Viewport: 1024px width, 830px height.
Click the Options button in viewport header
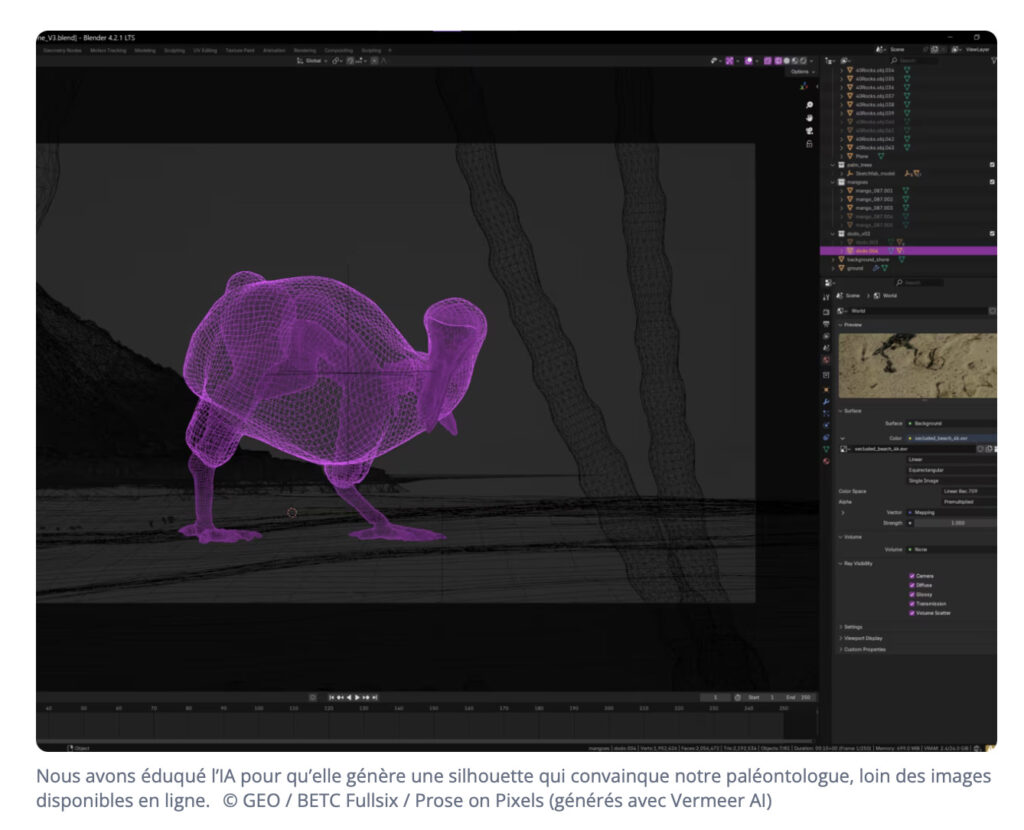pos(800,72)
